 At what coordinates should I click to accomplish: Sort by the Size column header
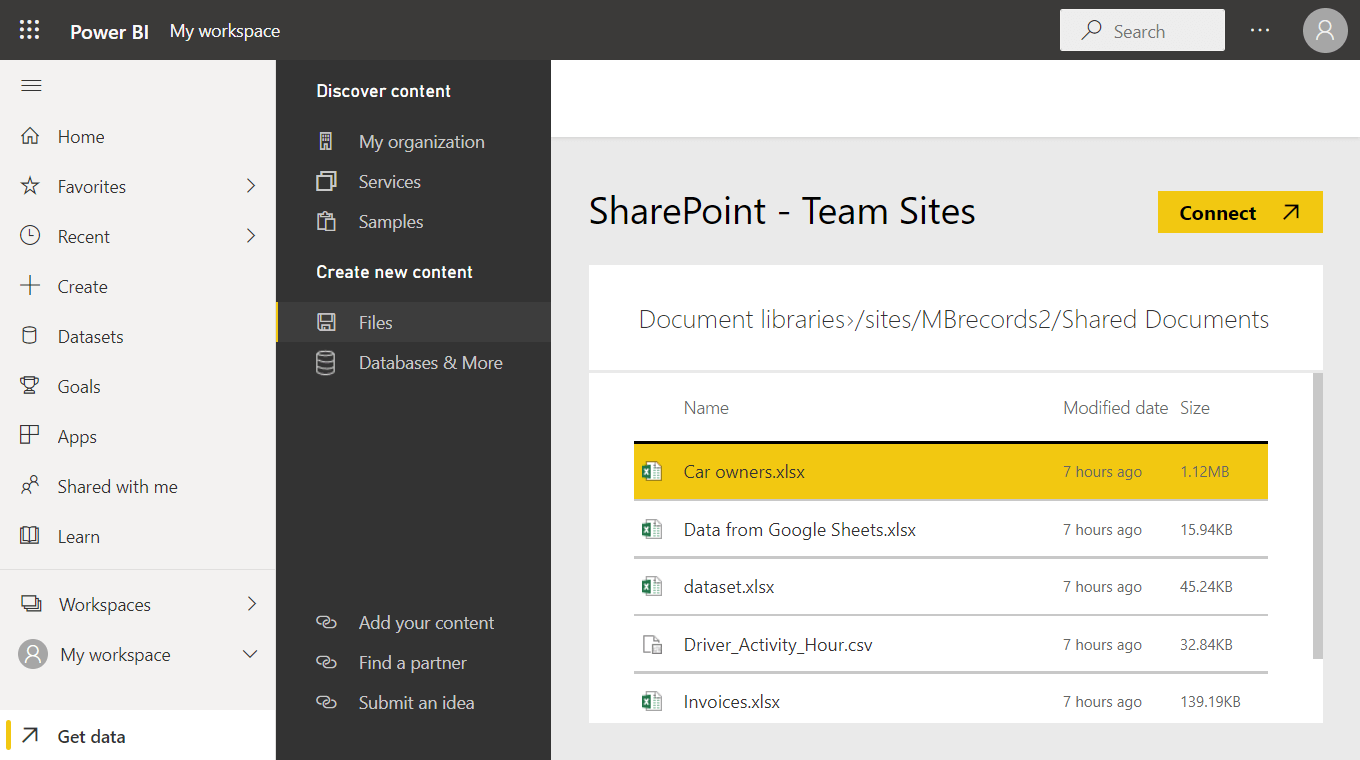pos(1195,407)
